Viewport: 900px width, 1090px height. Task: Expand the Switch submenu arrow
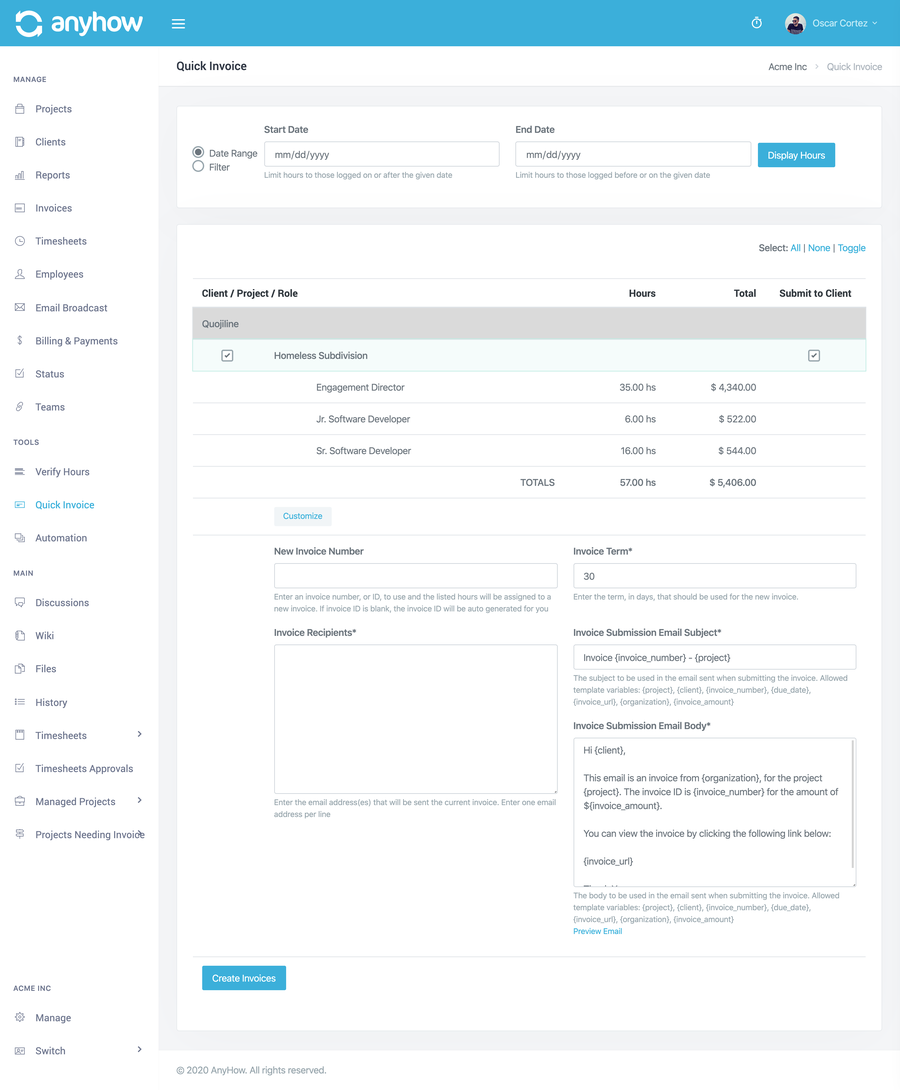point(140,1049)
